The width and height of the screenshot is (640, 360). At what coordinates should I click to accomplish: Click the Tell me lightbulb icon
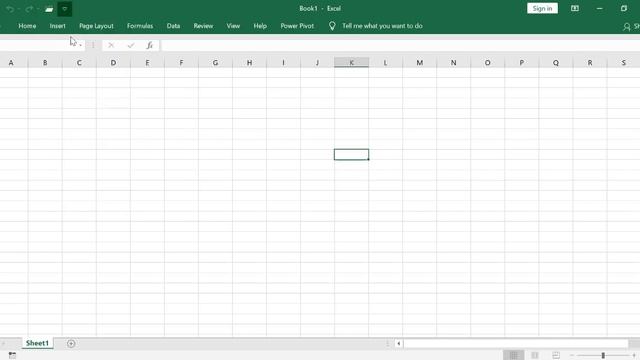click(x=332, y=26)
